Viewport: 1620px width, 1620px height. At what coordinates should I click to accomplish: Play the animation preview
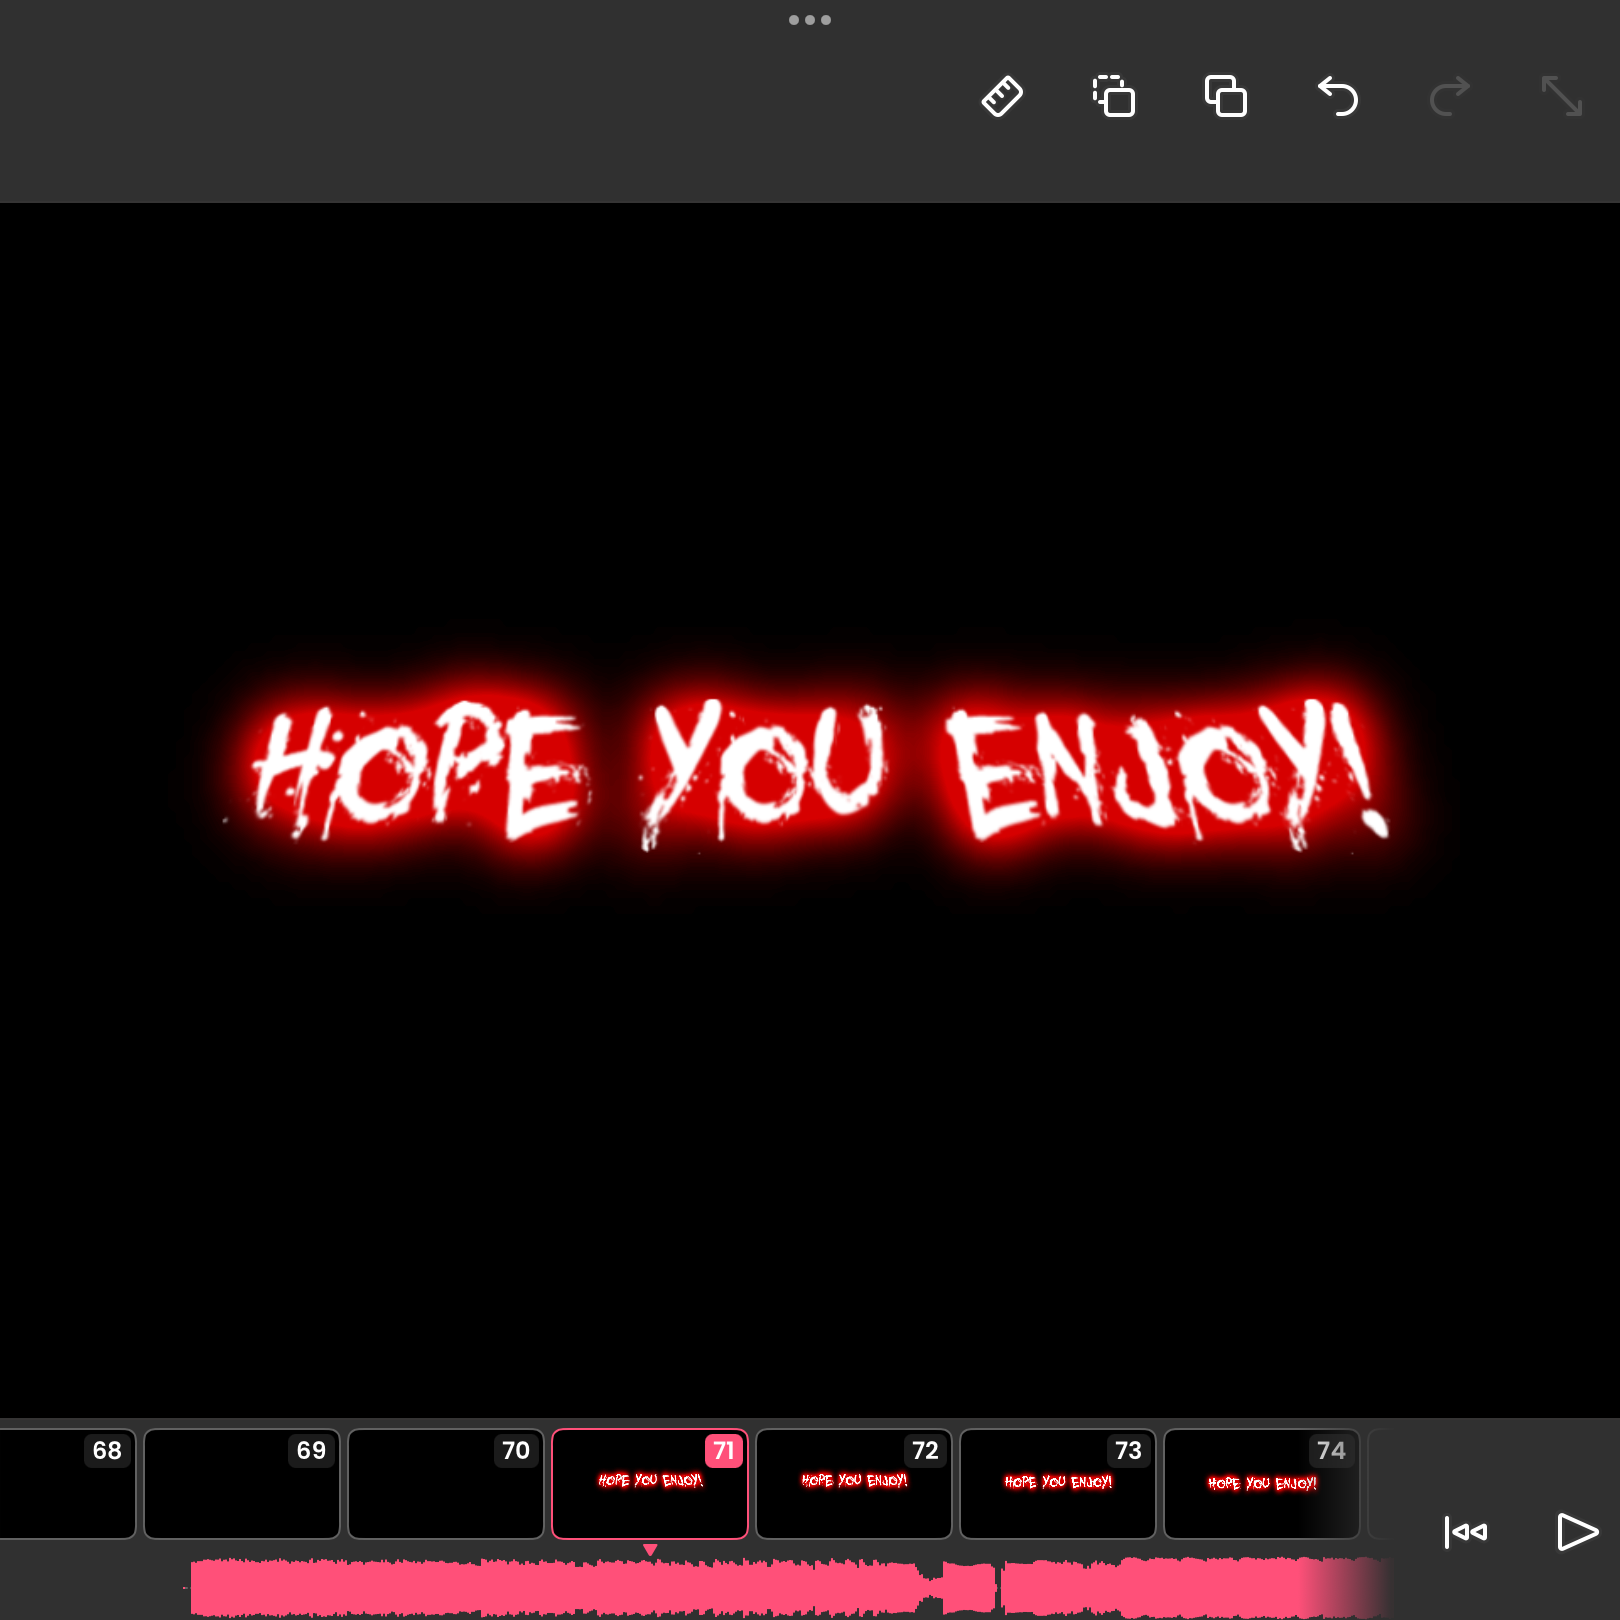click(x=1577, y=1532)
